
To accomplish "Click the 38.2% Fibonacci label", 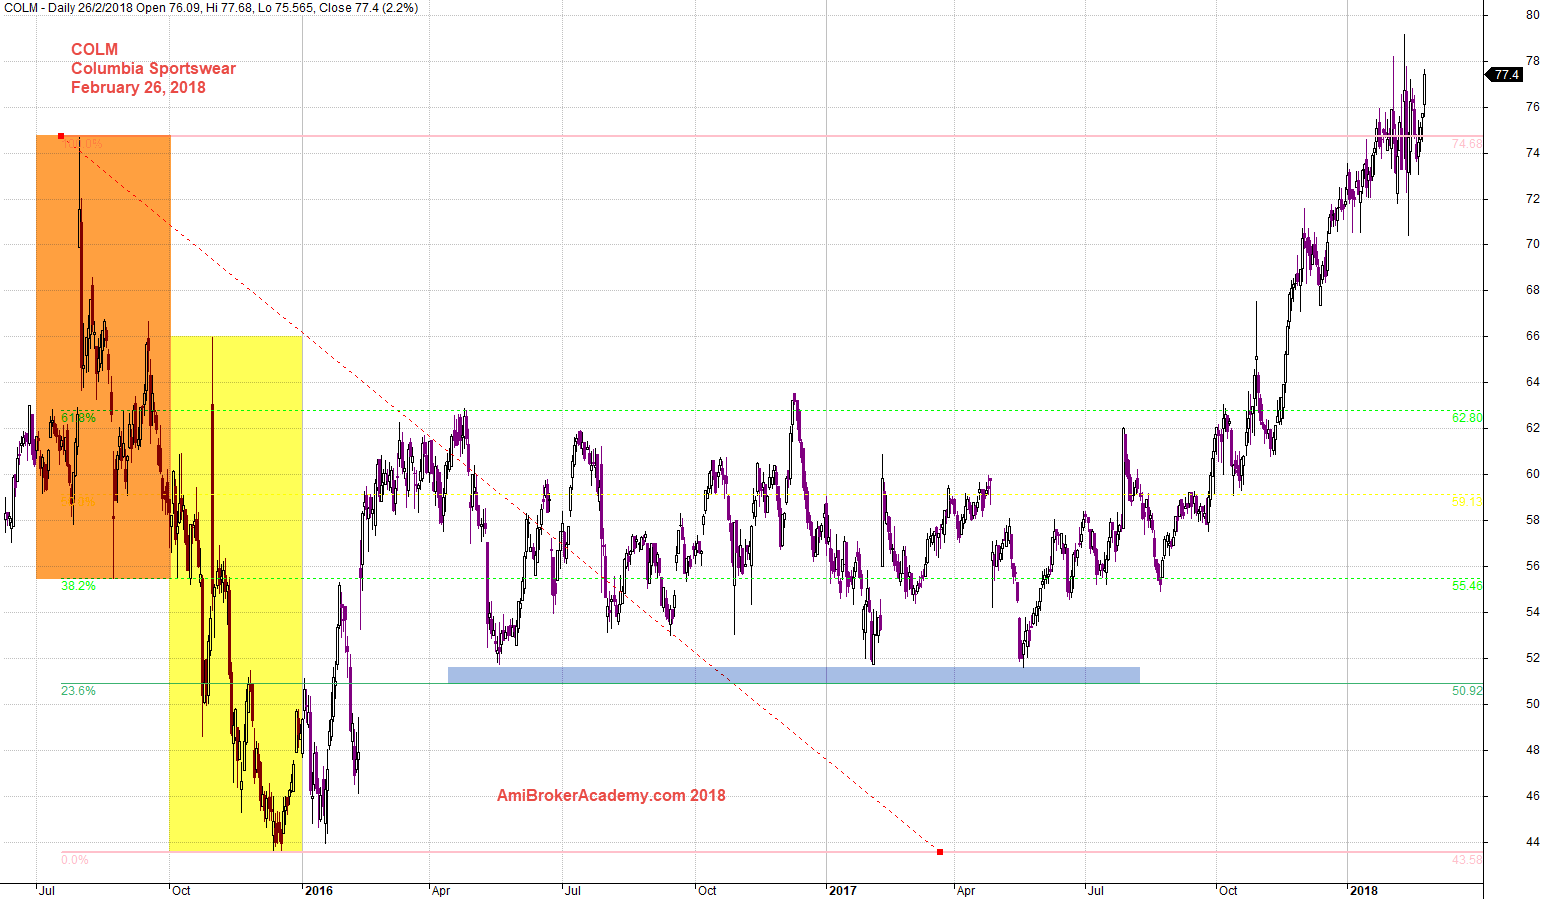I will point(78,585).
